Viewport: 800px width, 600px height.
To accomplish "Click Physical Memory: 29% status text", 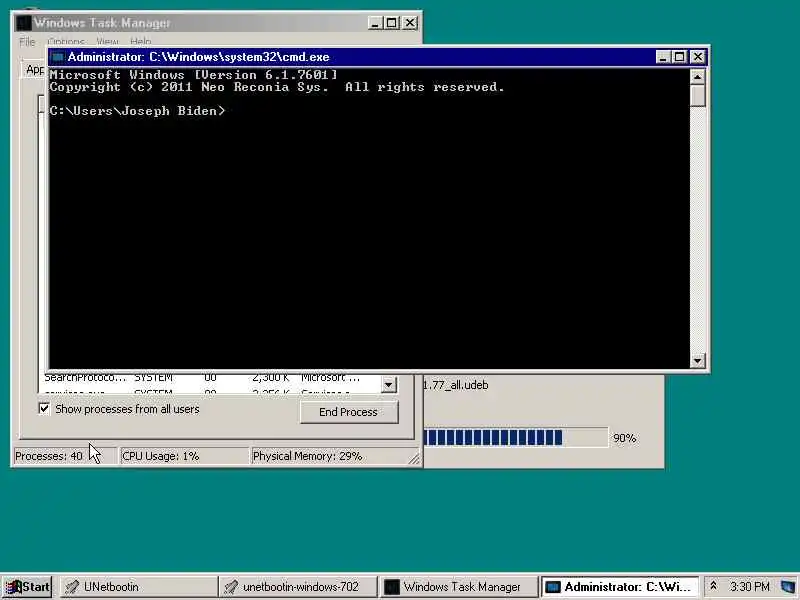I will [307, 456].
